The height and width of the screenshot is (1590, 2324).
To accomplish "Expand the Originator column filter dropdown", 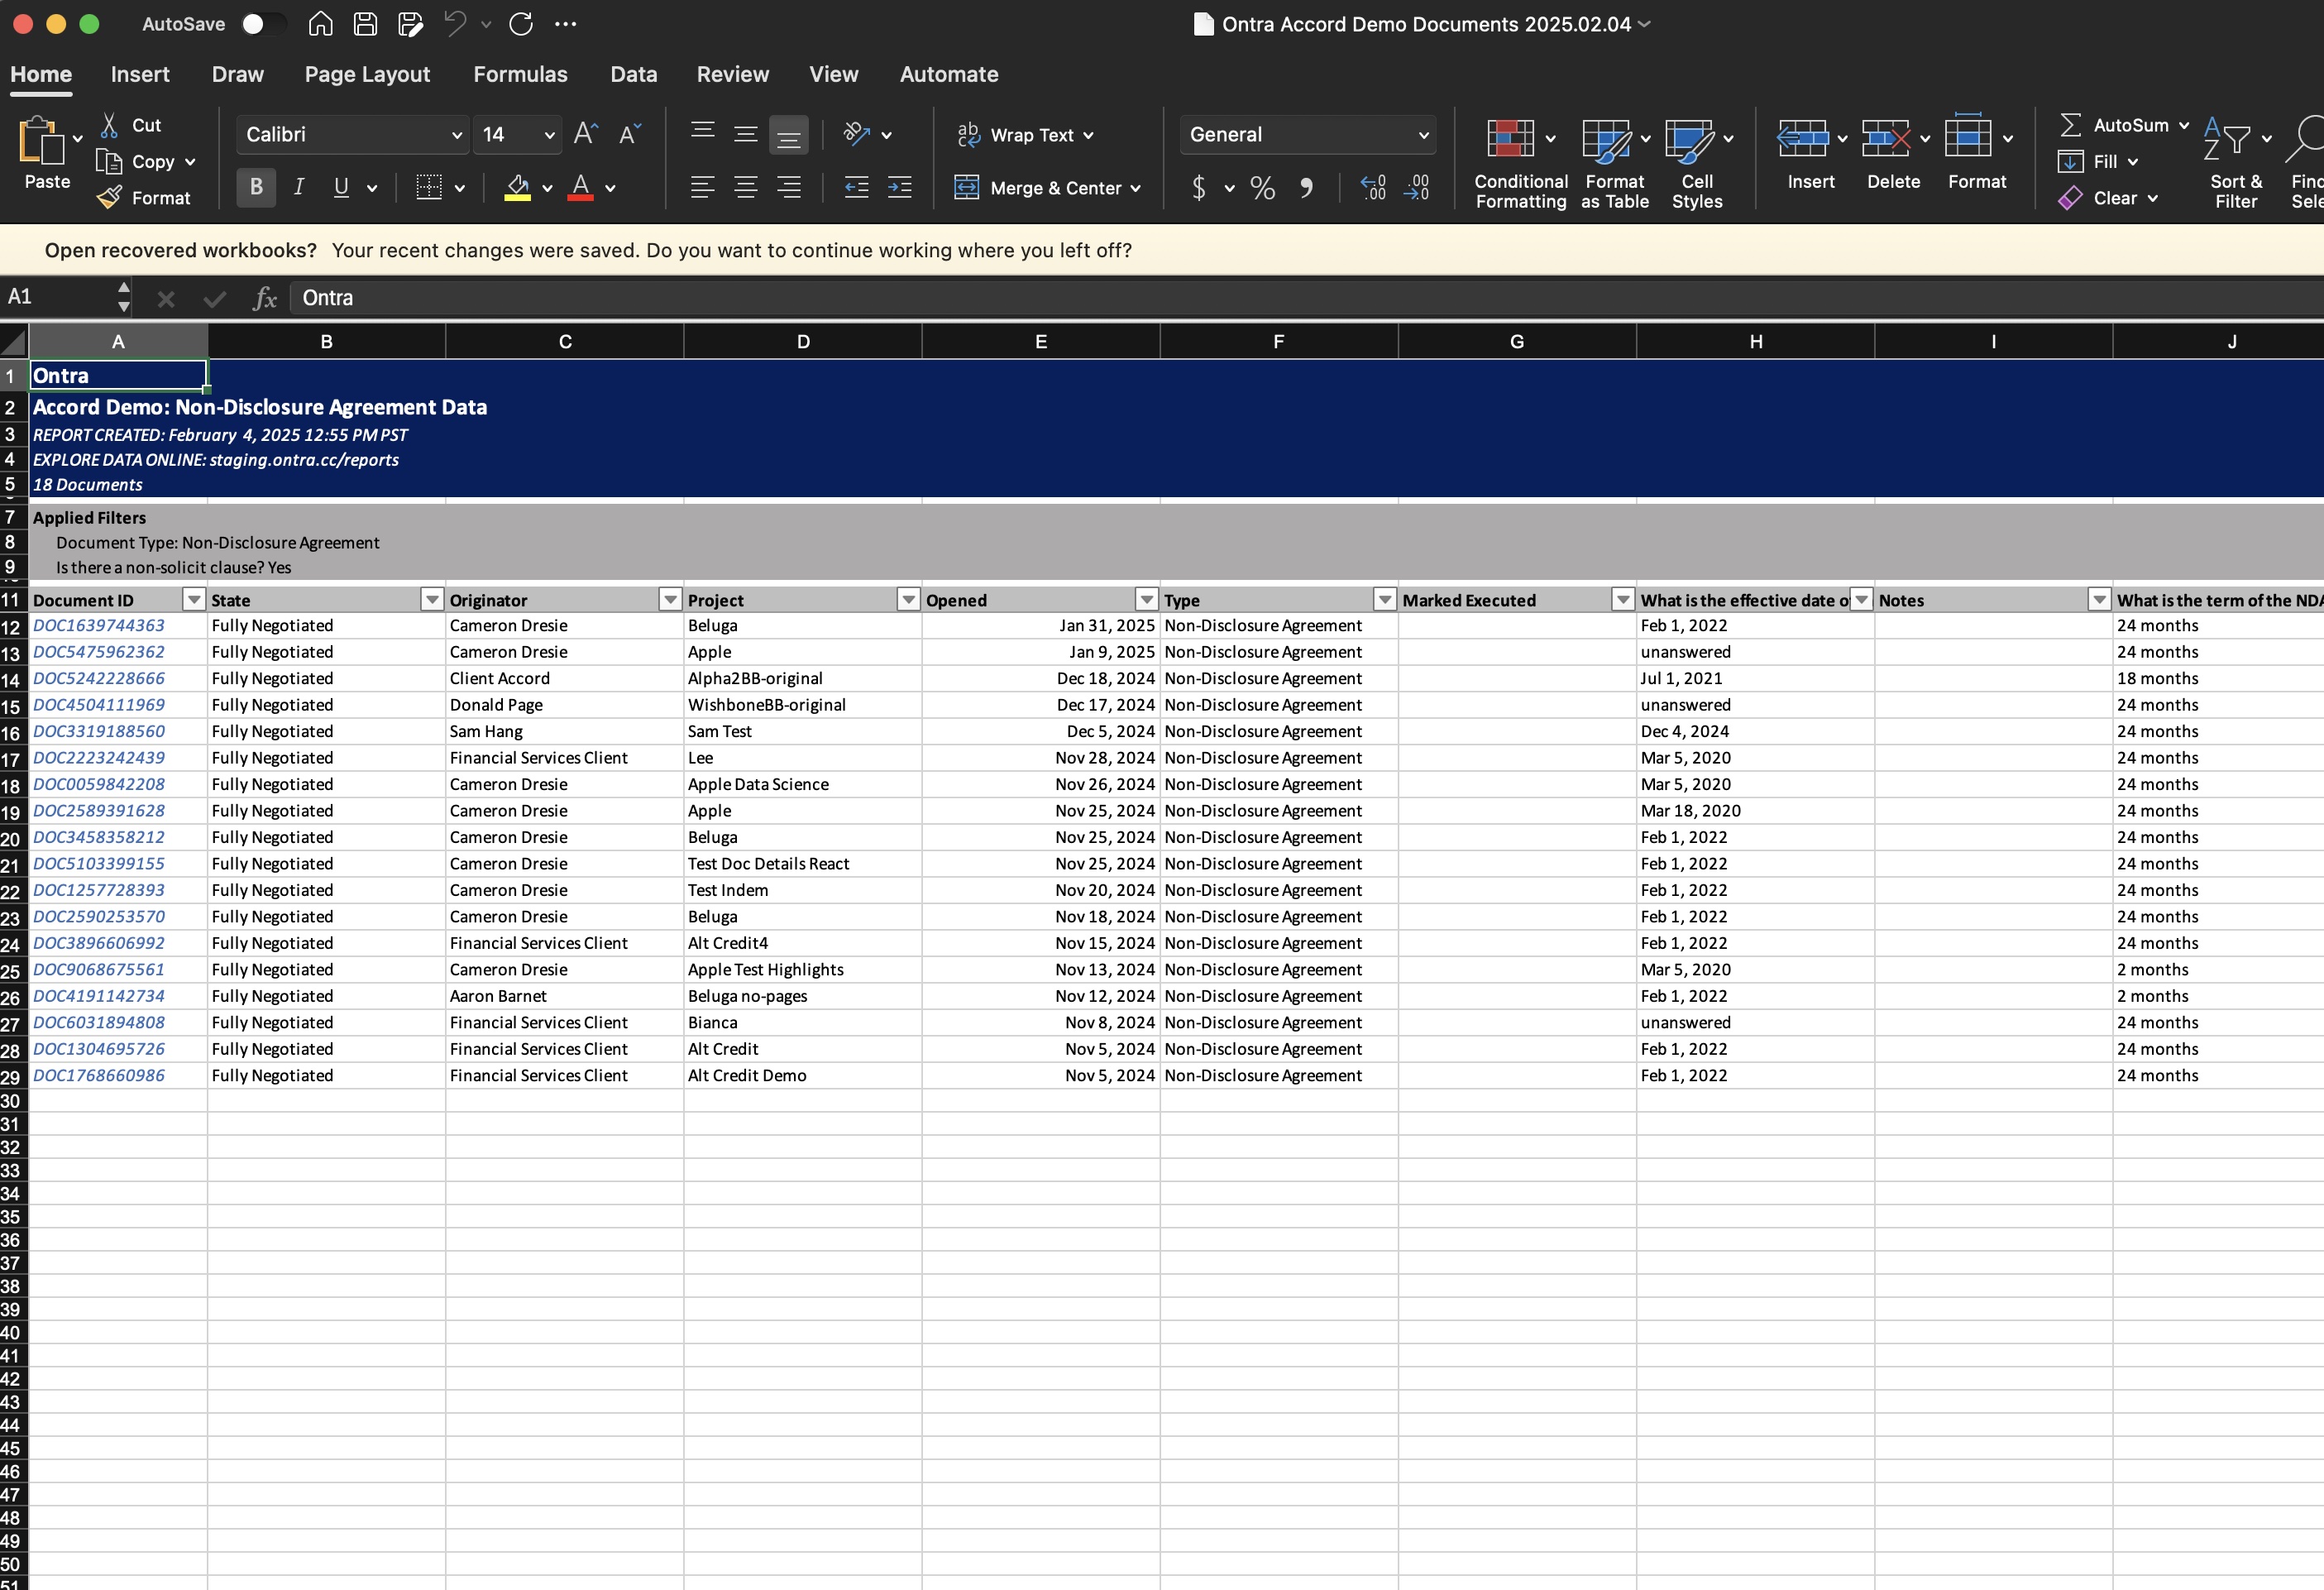I will pos(669,601).
